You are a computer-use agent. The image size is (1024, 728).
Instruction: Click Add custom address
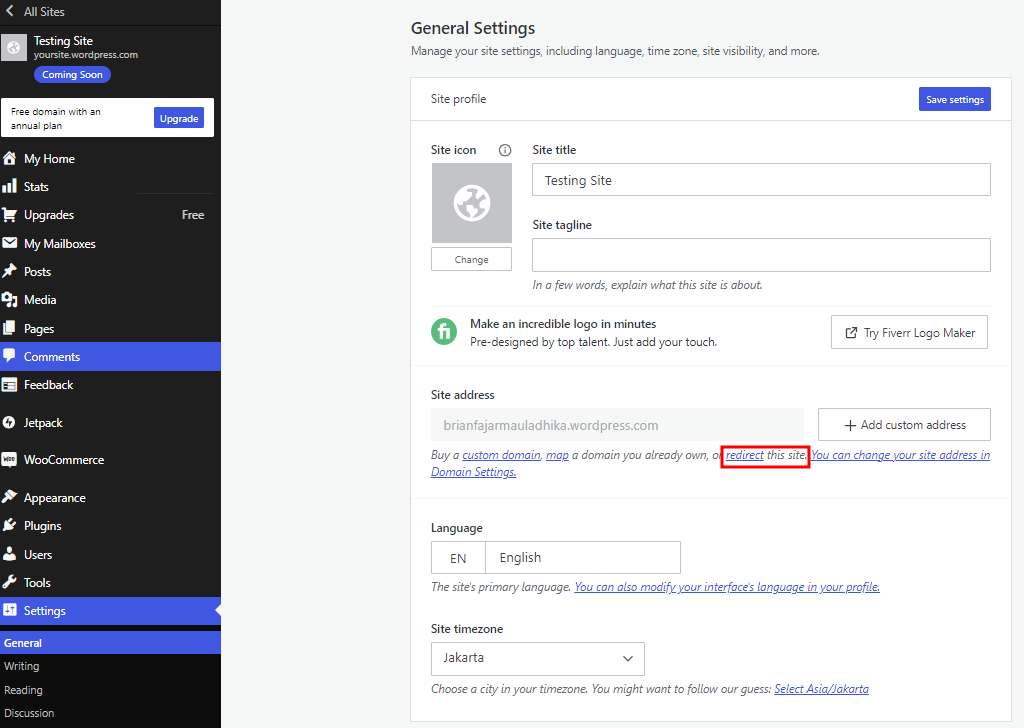click(903, 424)
